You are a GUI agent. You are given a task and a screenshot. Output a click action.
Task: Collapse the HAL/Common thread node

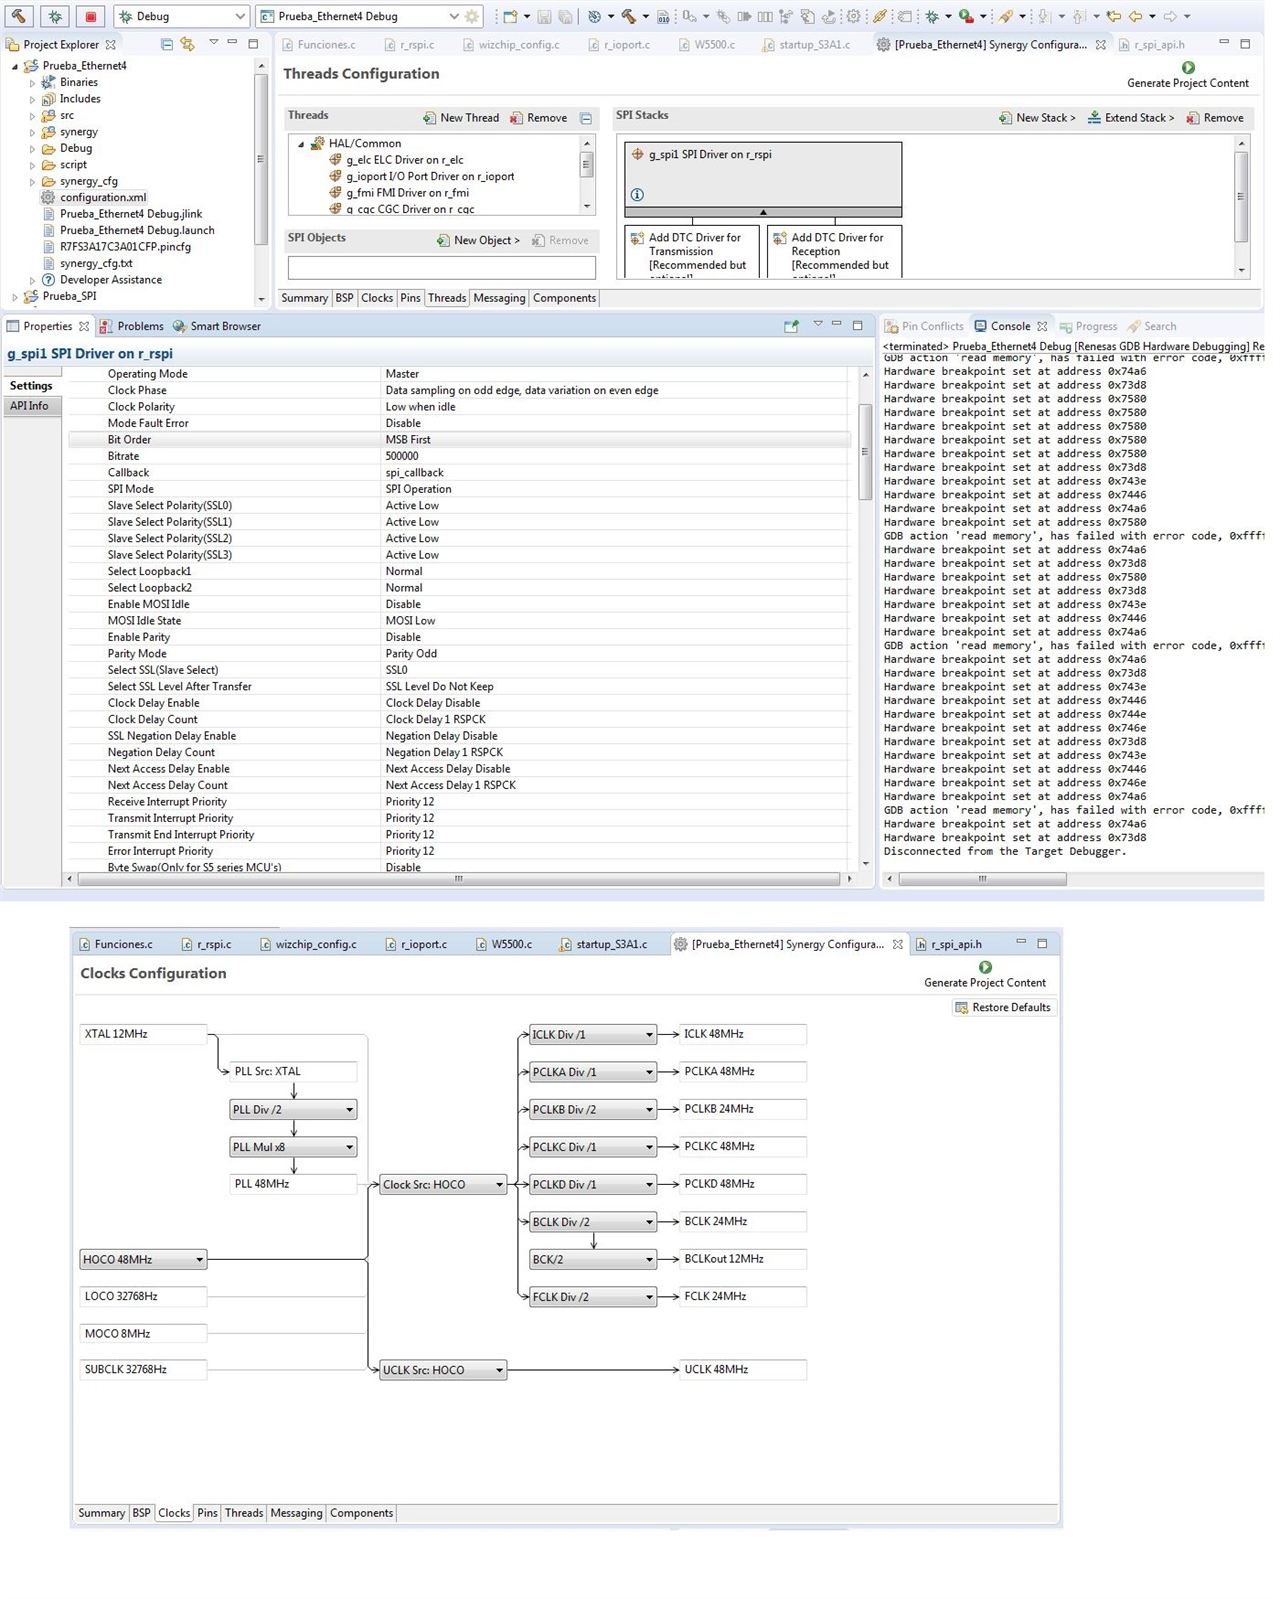[301, 144]
